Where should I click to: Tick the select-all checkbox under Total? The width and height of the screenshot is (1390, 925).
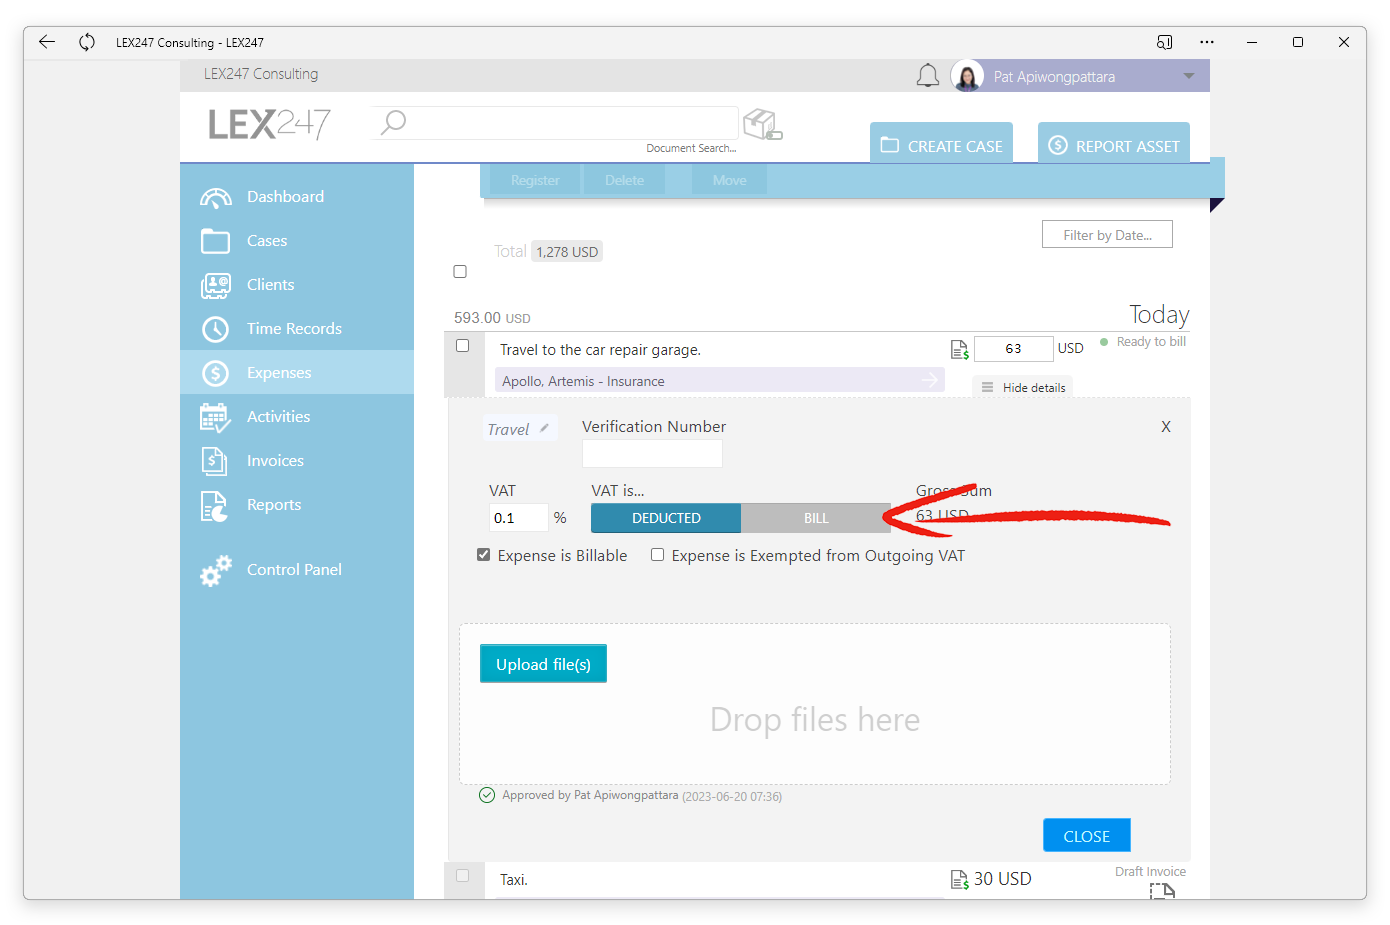click(x=460, y=271)
